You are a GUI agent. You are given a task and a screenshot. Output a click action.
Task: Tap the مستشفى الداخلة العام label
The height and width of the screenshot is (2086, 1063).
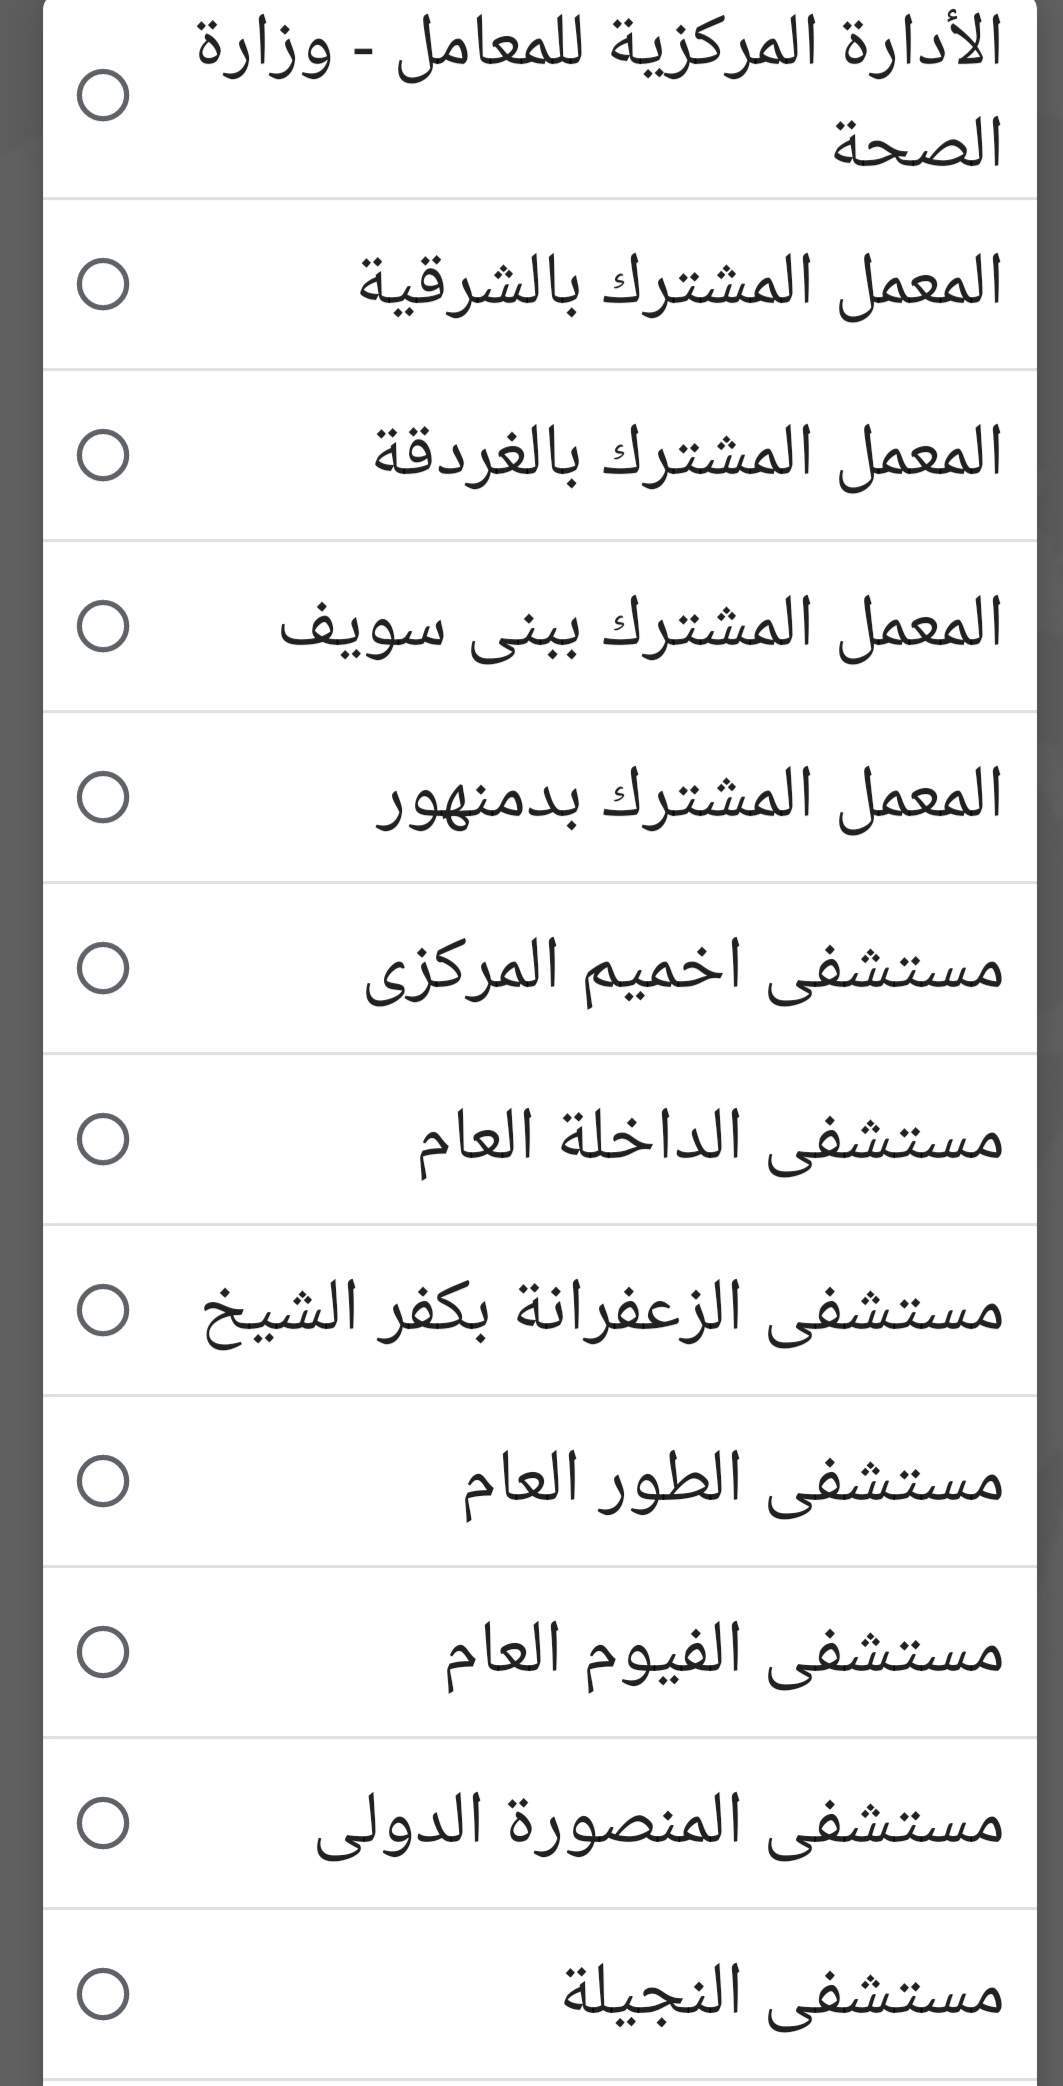710,1139
